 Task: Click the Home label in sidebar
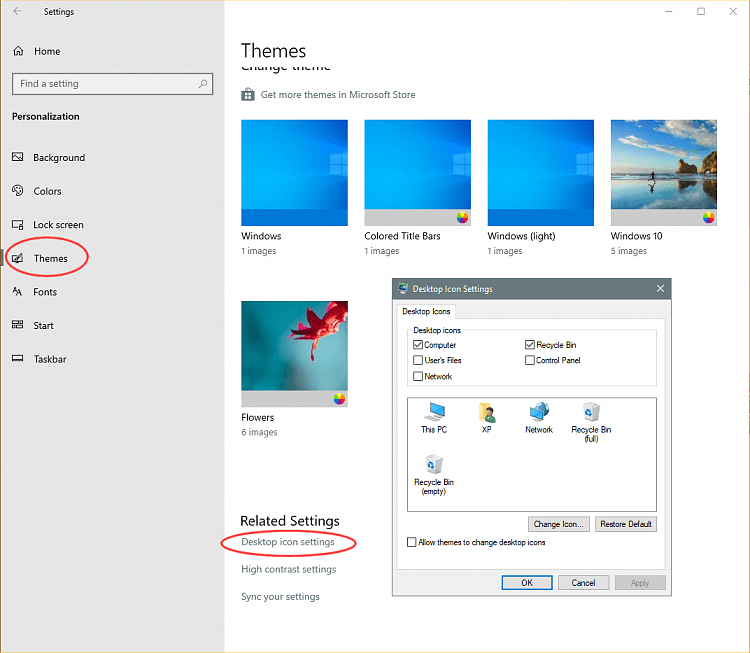coord(47,51)
